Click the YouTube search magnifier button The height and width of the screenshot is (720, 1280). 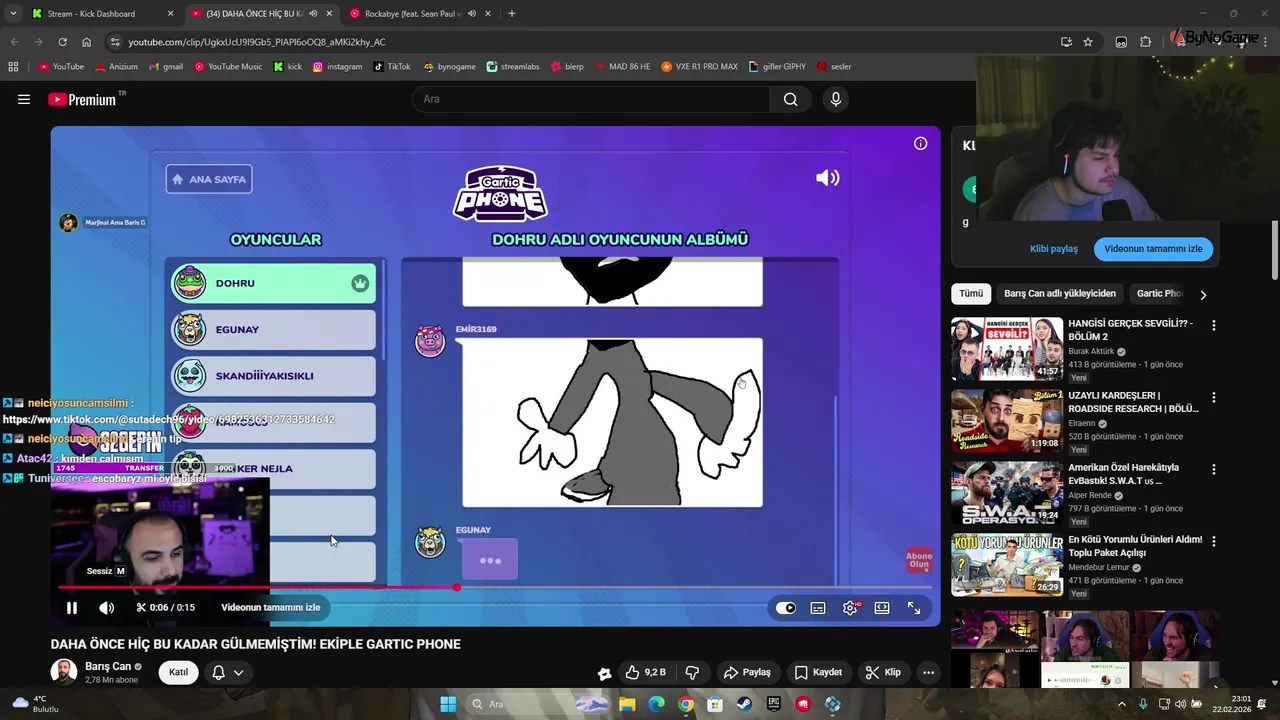pos(791,99)
